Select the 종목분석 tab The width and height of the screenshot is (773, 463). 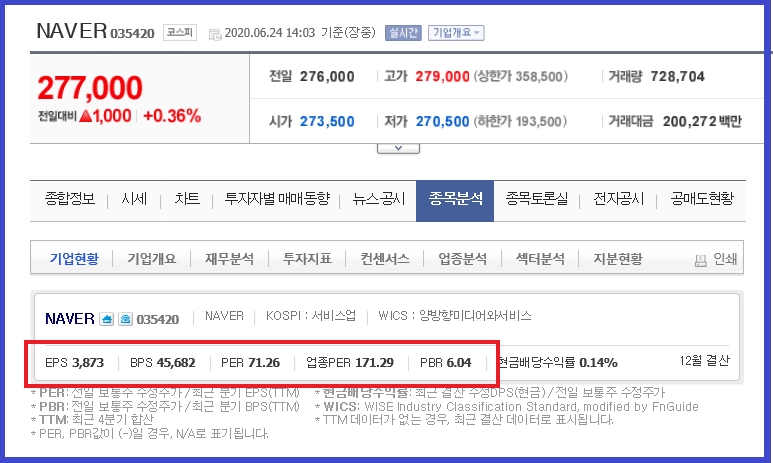coord(455,201)
